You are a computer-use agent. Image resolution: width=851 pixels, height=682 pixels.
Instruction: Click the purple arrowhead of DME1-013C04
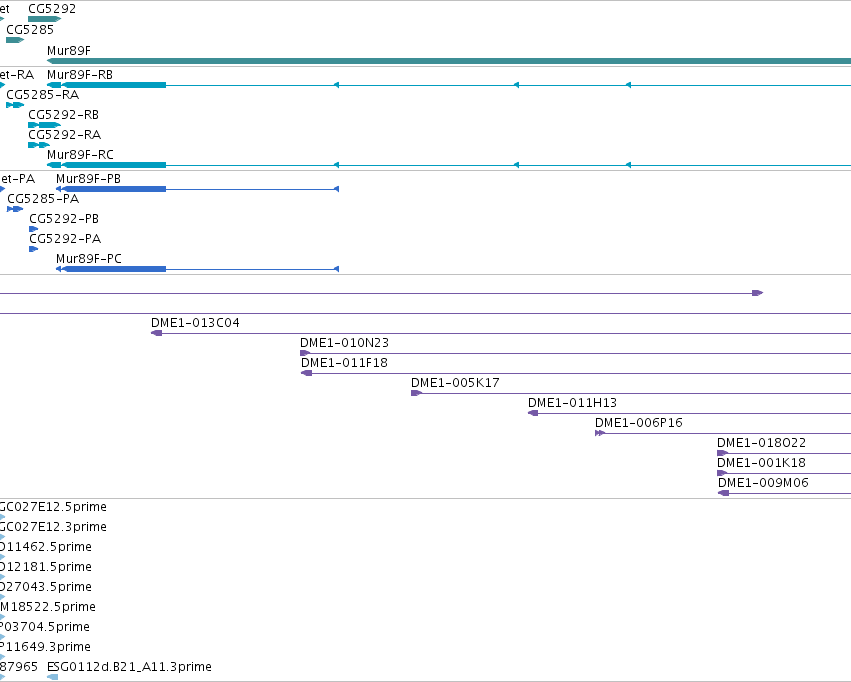tap(156, 333)
